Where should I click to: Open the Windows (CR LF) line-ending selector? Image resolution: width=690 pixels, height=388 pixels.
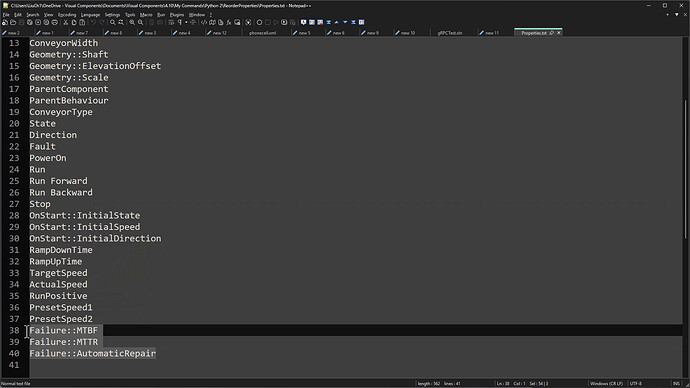tap(606, 384)
